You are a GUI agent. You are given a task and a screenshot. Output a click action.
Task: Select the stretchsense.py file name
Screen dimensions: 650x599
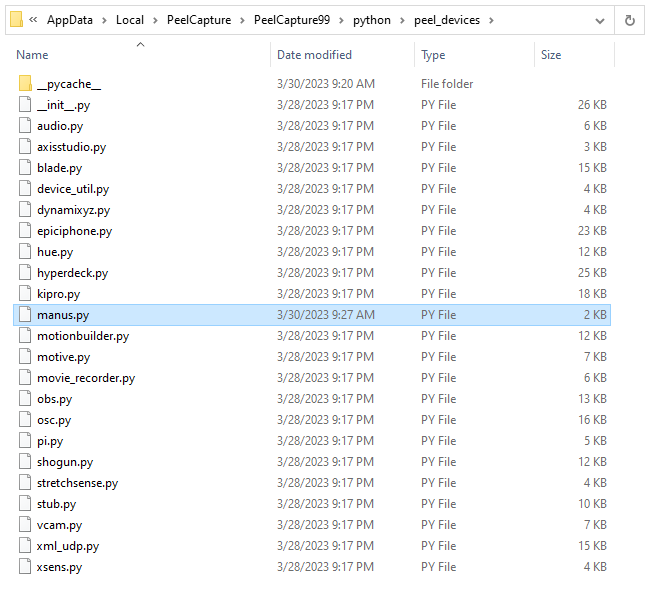click(77, 483)
